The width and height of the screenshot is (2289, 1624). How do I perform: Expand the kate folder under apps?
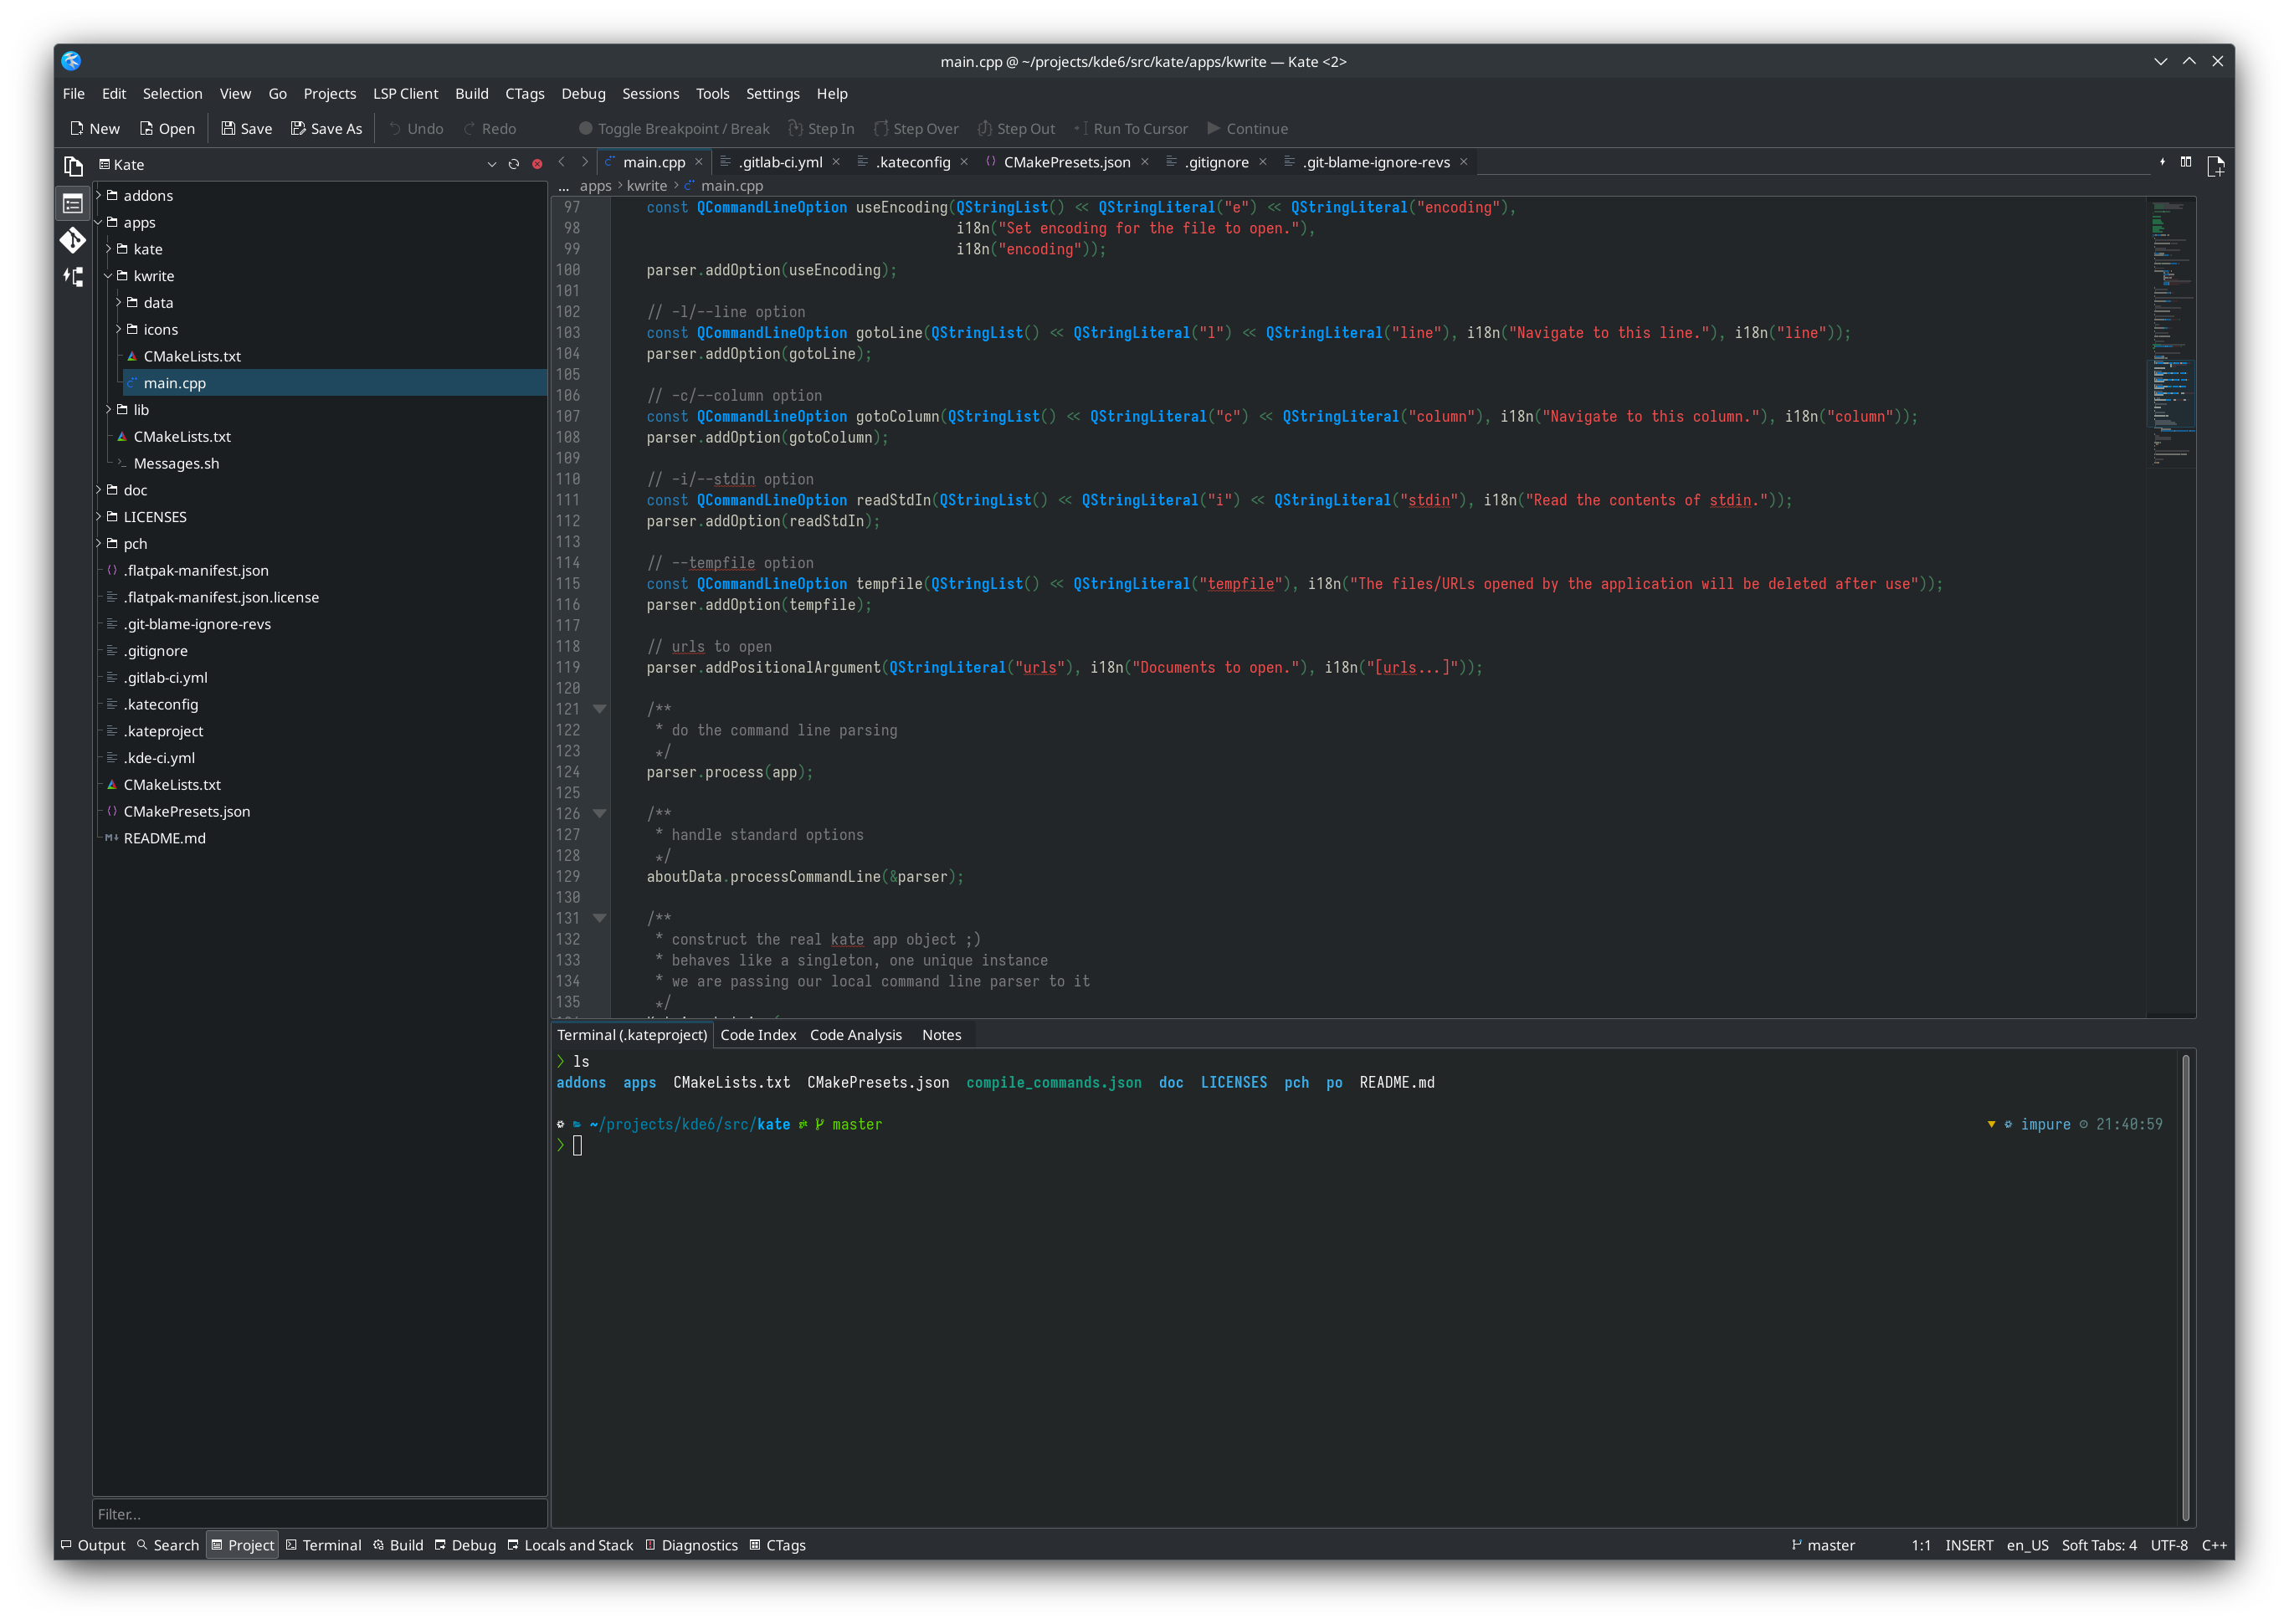[x=109, y=249]
